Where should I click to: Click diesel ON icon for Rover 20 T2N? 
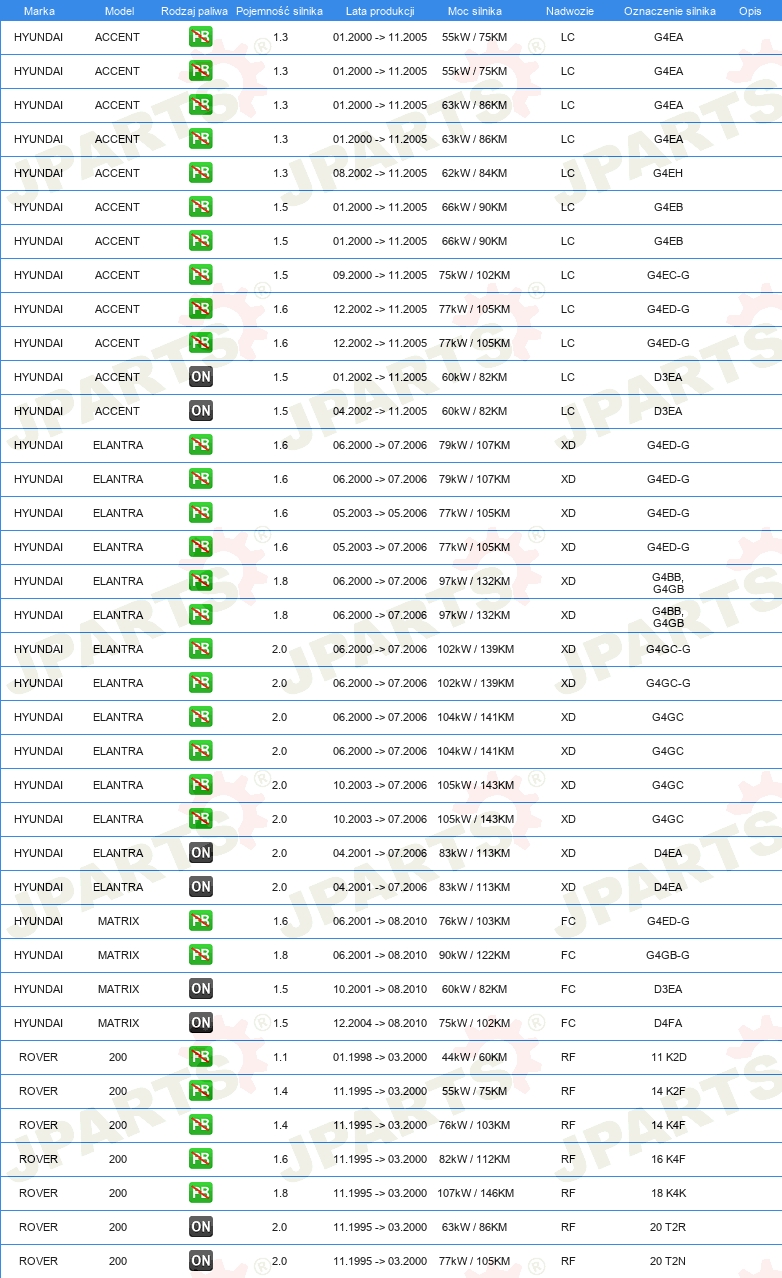pyautogui.click(x=201, y=1261)
